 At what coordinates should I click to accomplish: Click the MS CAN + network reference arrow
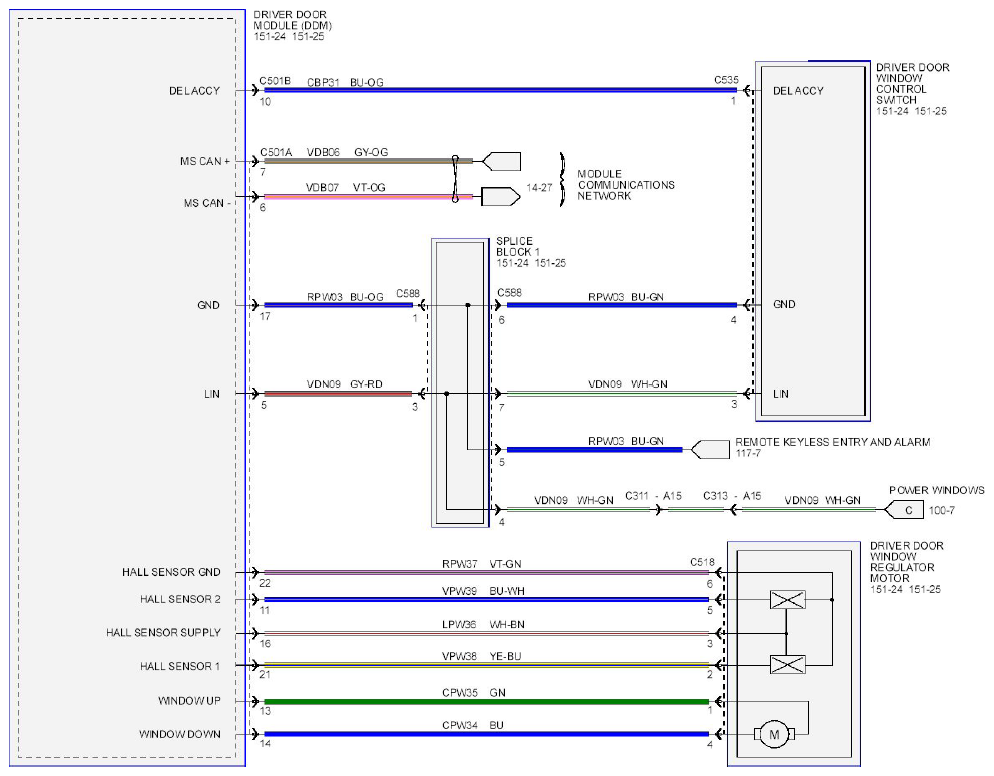tap(501, 161)
